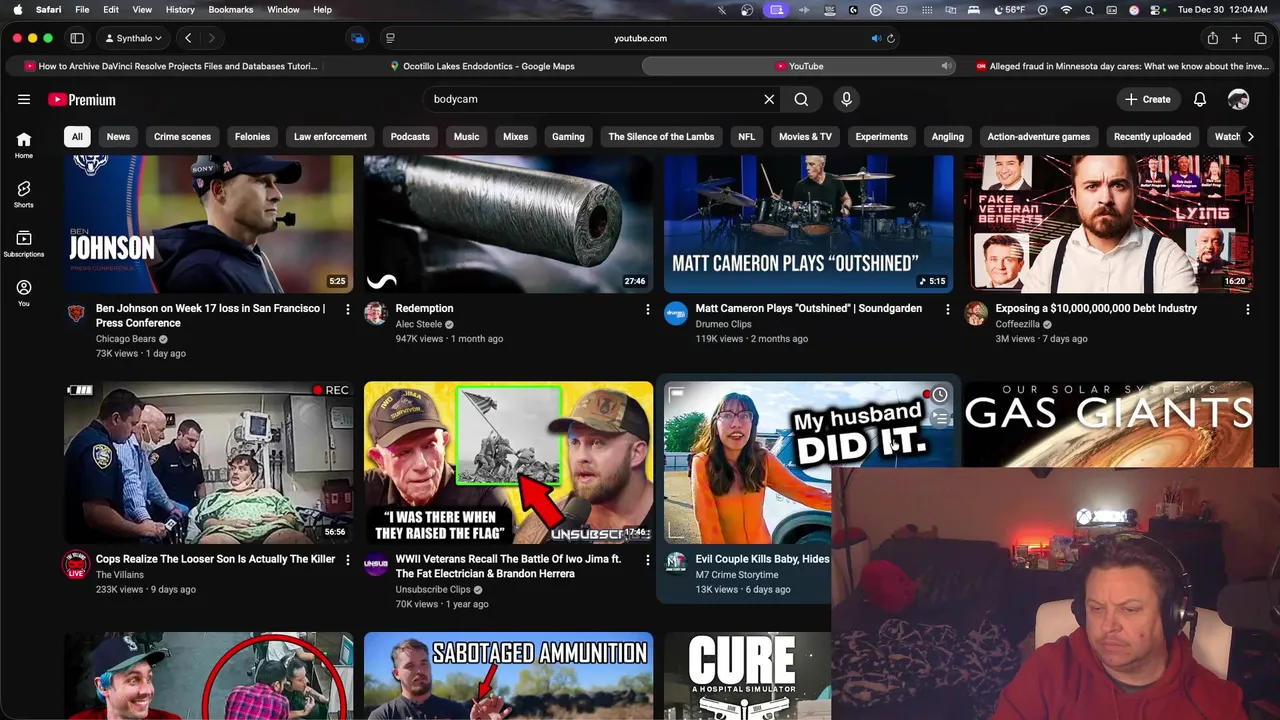Open the YouTube guide hamburger menu
This screenshot has width=1280, height=720.
[24, 99]
